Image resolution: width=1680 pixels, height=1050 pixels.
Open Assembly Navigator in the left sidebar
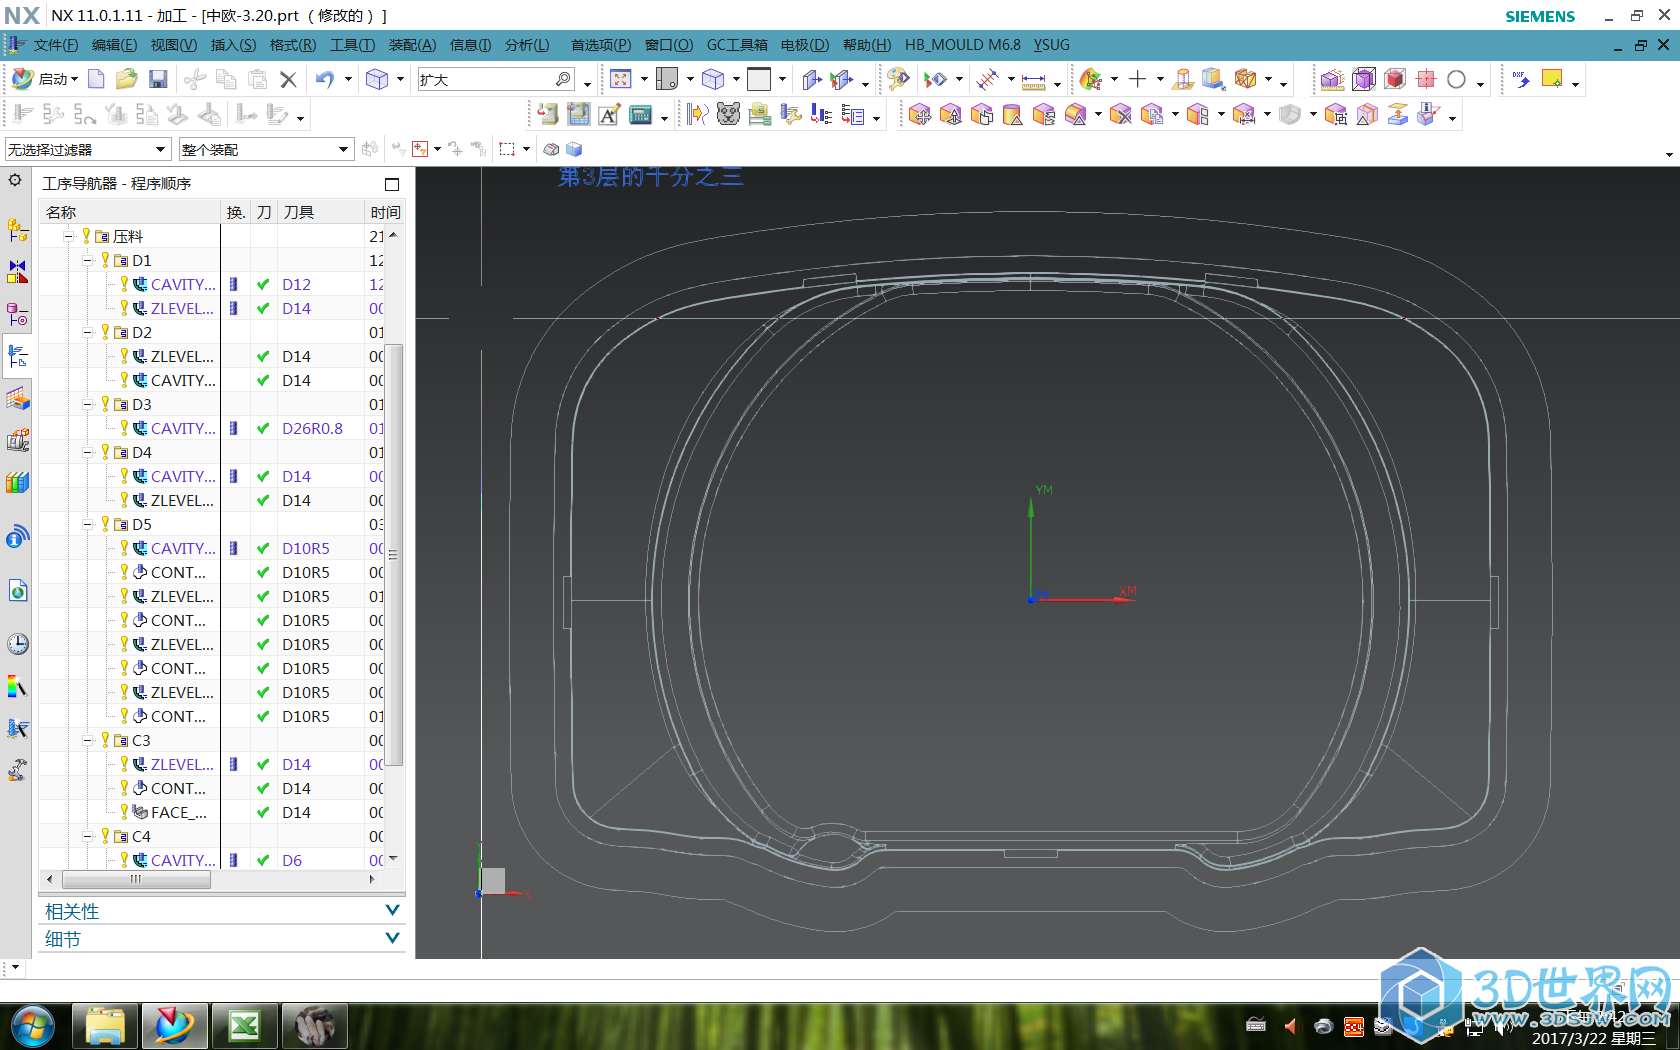tap(18, 230)
